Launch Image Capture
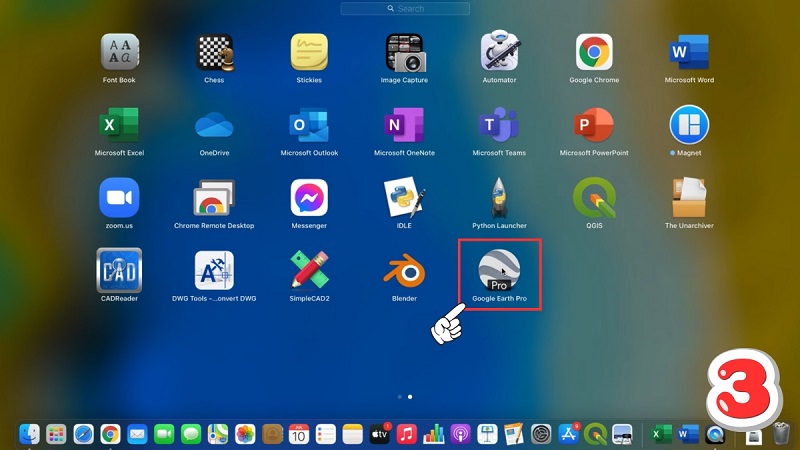Image resolution: width=800 pixels, height=450 pixels. click(x=404, y=52)
